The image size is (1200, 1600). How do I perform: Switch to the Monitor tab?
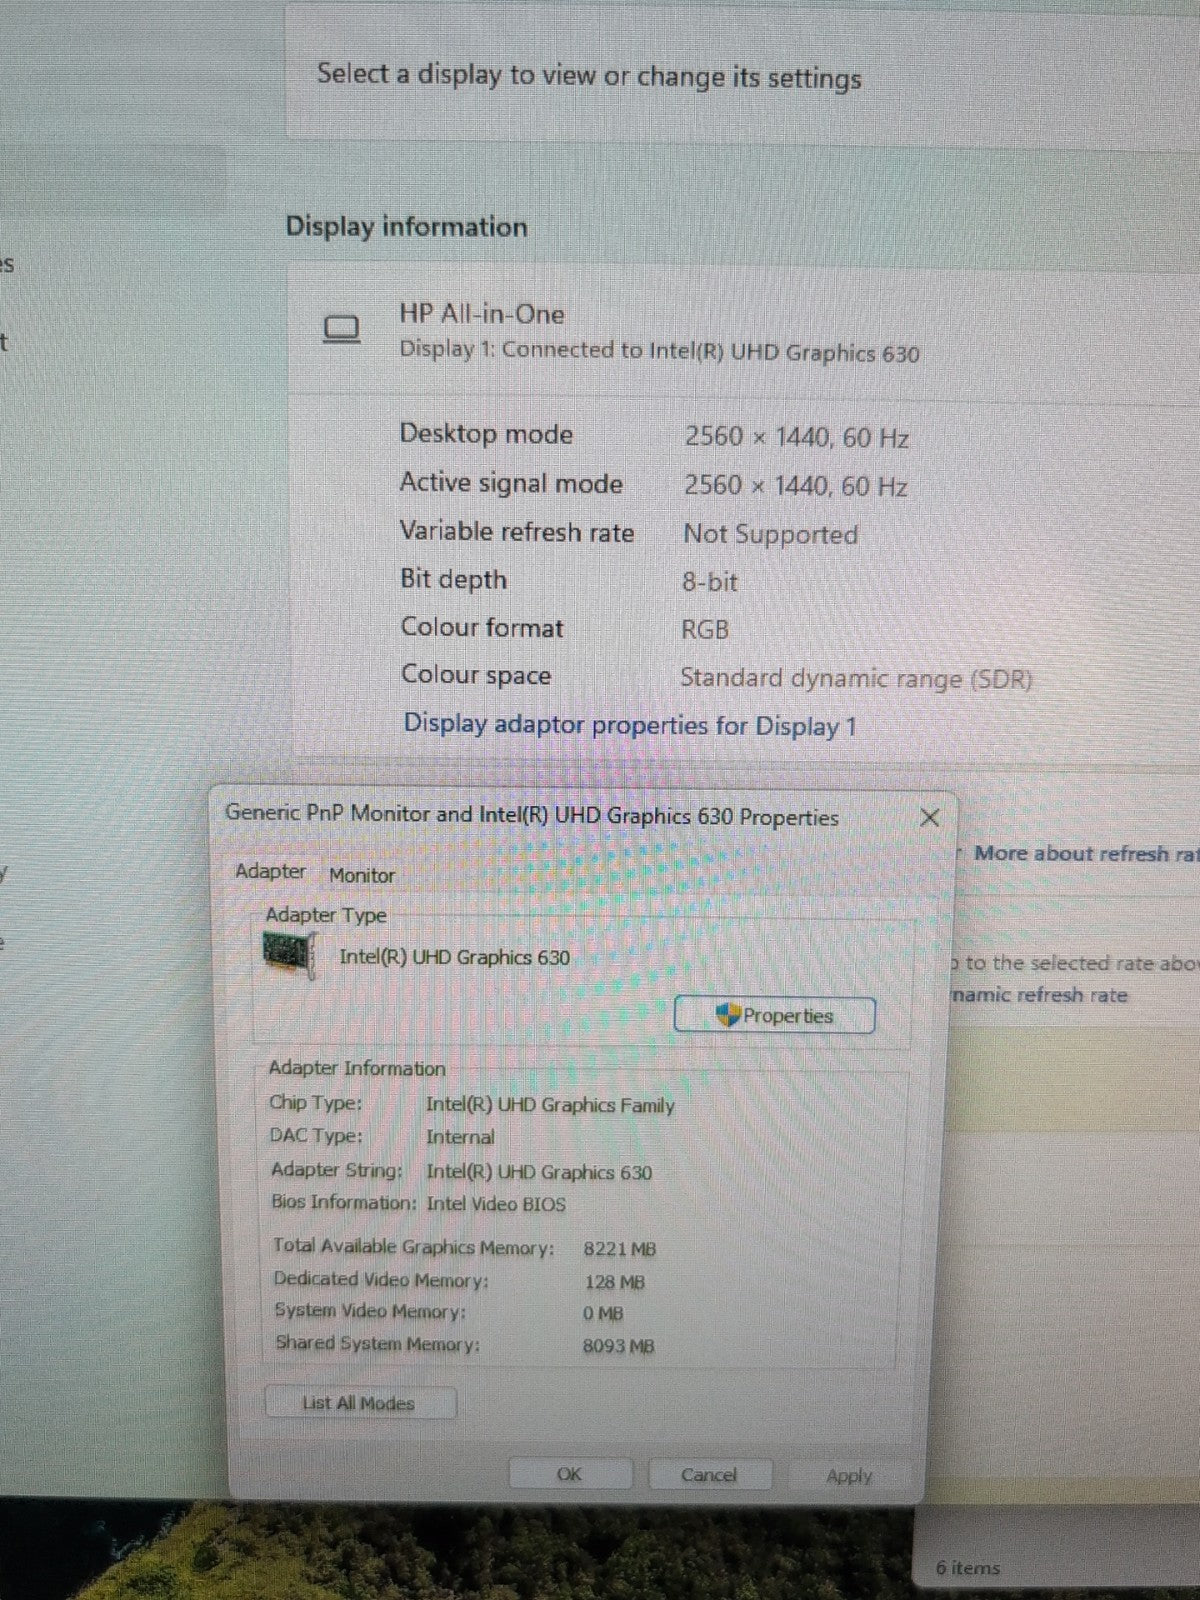pos(362,875)
